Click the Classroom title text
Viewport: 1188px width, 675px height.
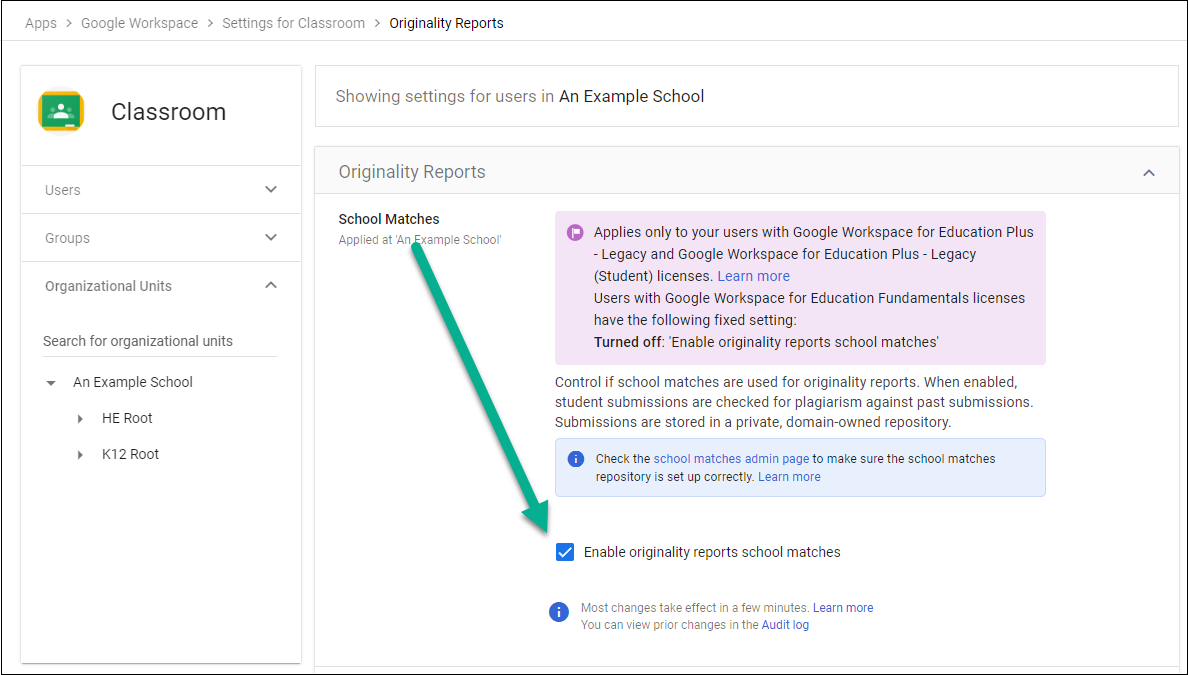[168, 111]
